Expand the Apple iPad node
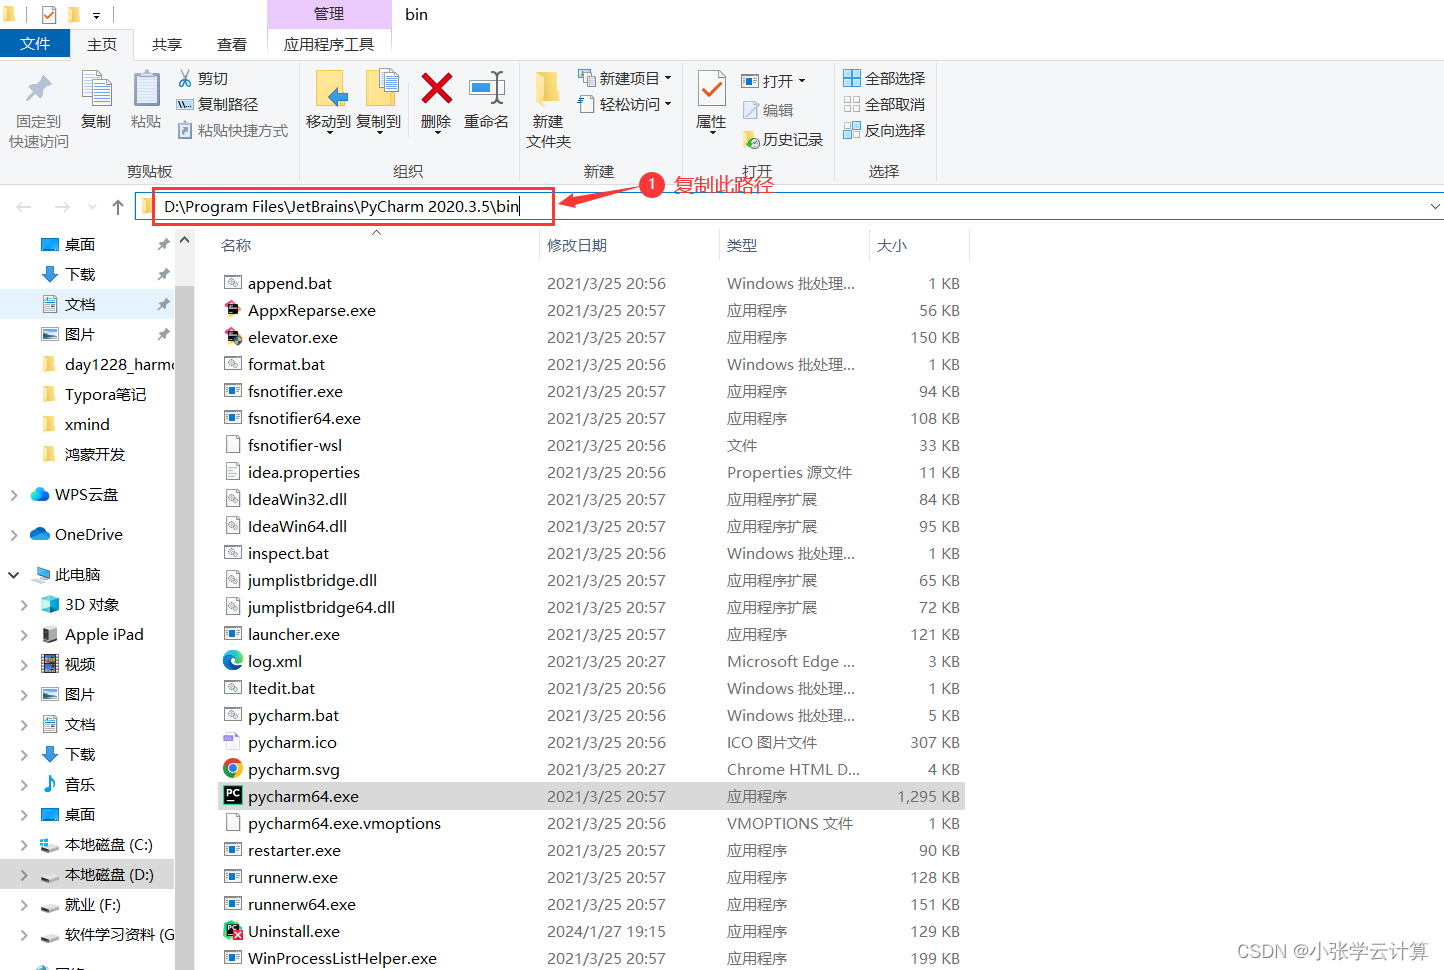 pos(24,634)
